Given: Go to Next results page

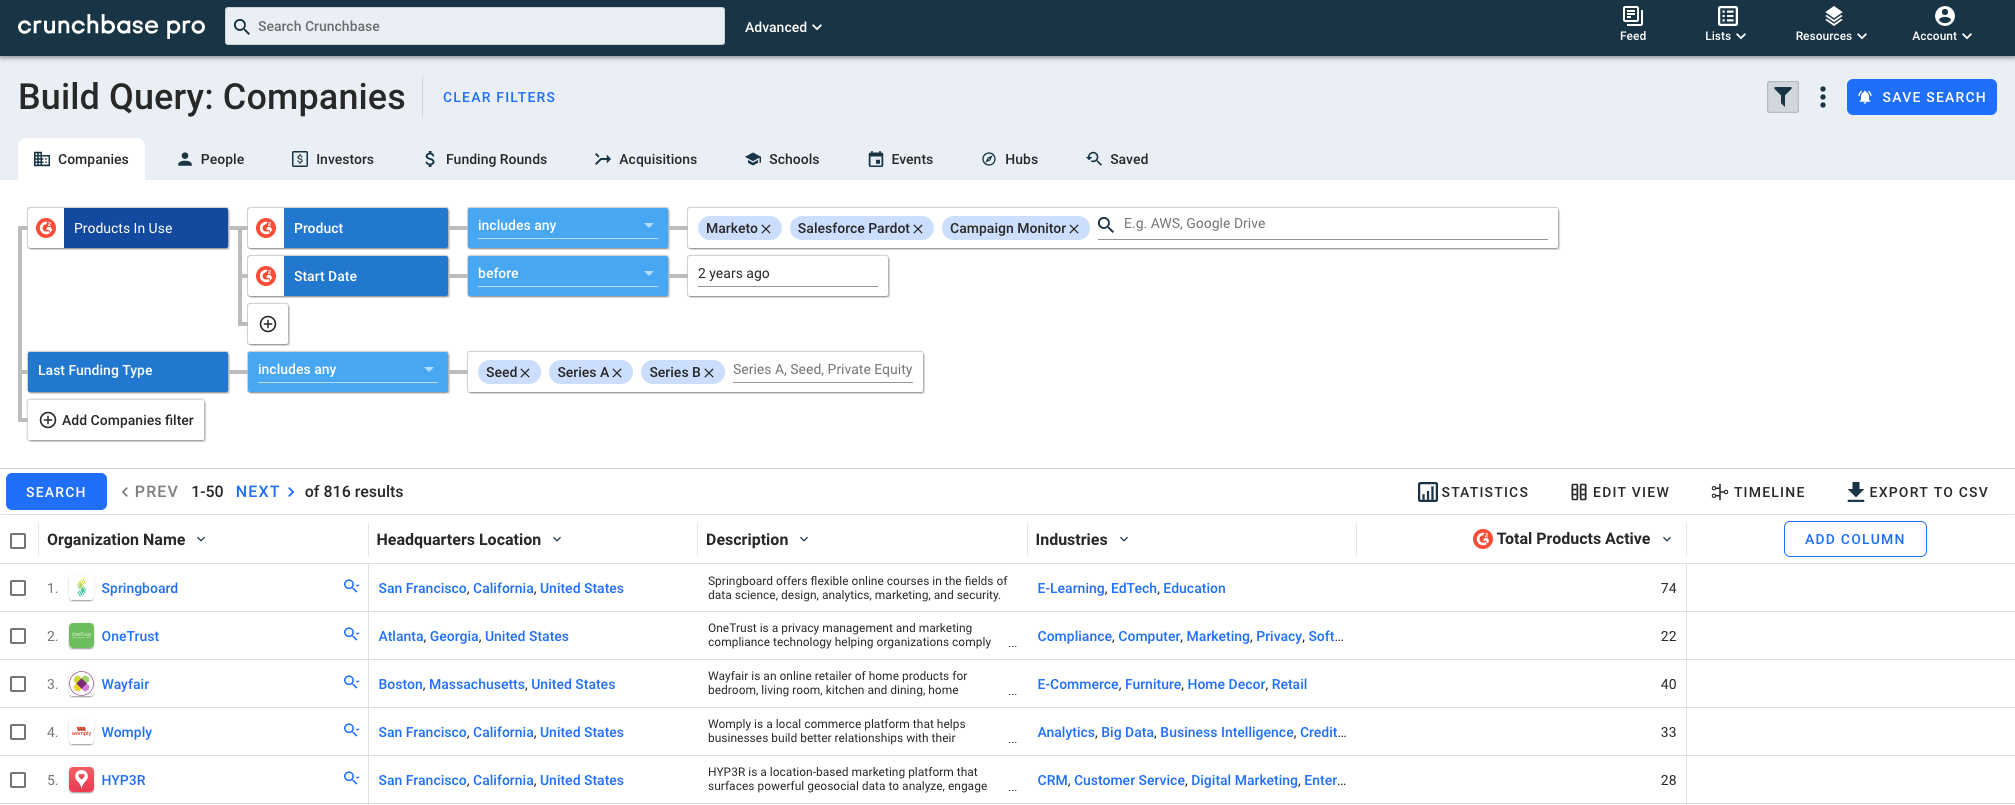Looking at the screenshot, I should point(265,492).
